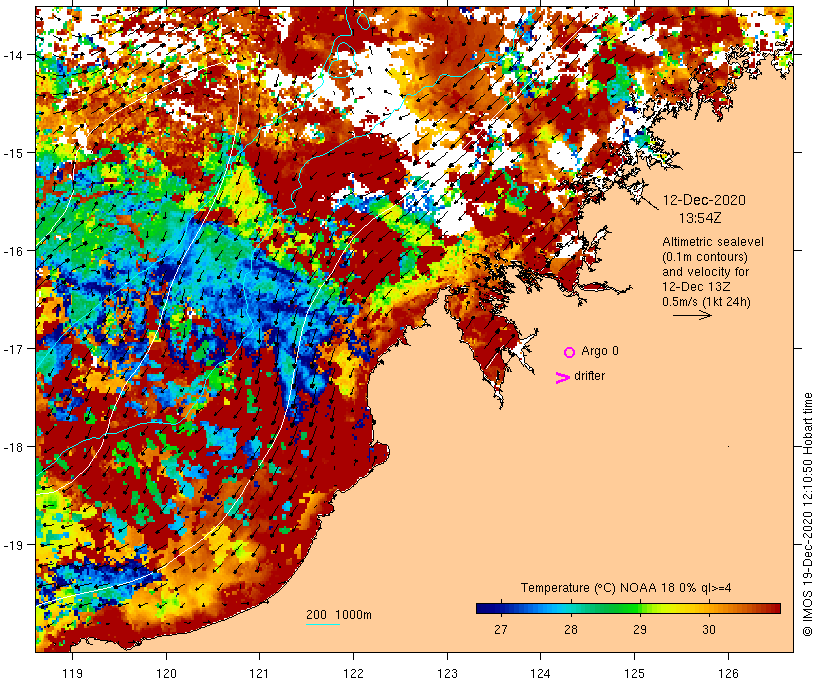Viewport: 820px width, 680px height.
Task: Click the '(0.1m contours)' text line
Action: (x=705, y=257)
